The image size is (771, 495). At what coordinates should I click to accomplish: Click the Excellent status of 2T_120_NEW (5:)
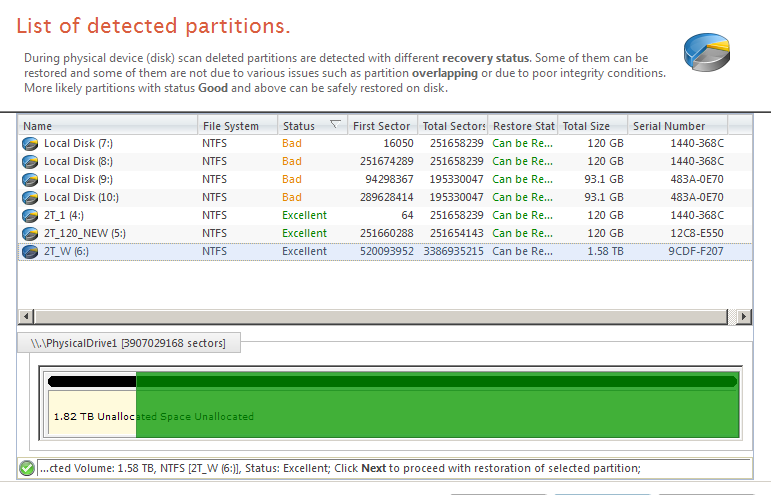[304, 233]
